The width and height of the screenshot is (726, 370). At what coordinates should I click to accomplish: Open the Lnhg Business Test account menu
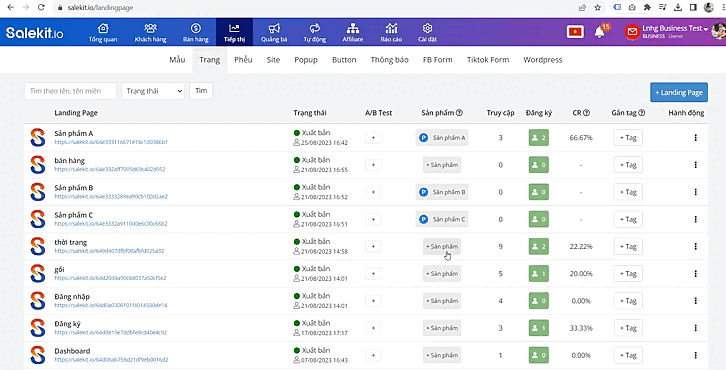pos(675,31)
